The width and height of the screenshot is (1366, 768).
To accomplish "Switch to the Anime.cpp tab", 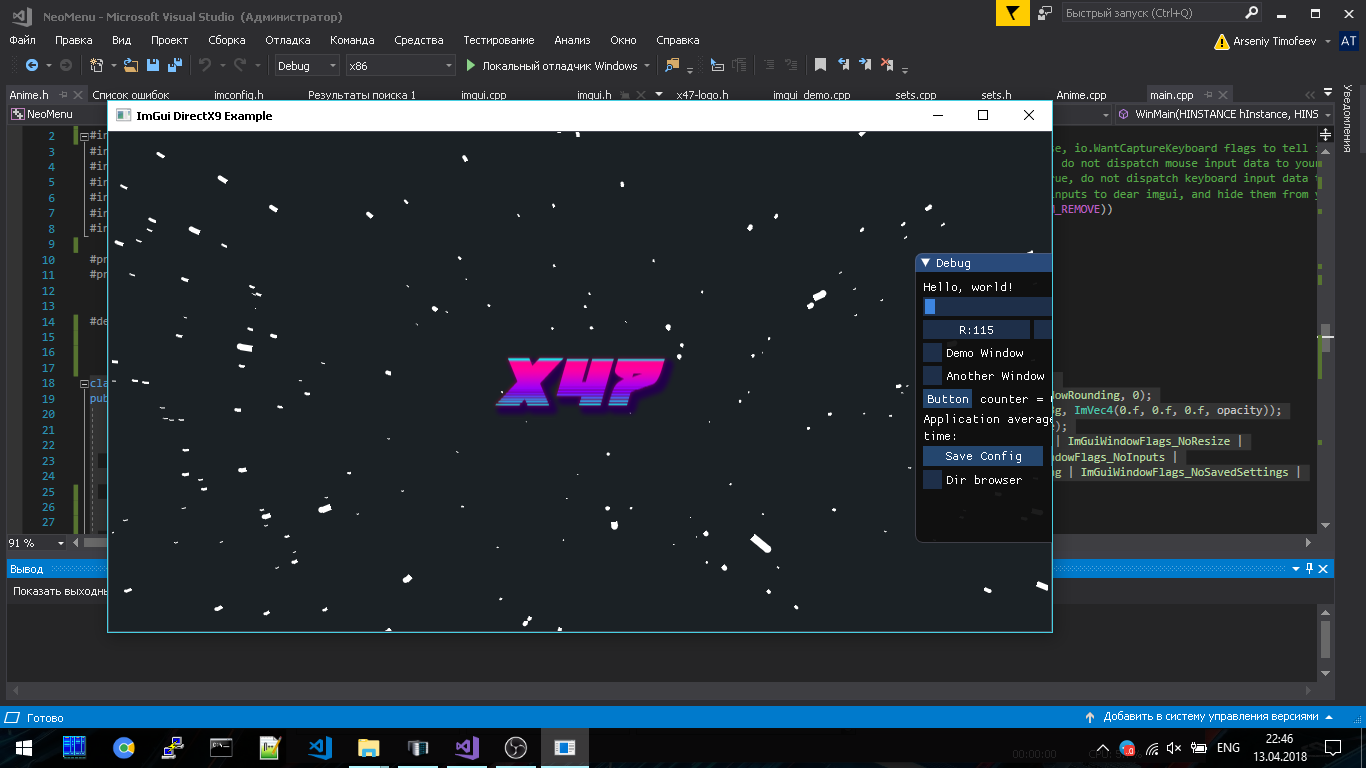I will [x=1081, y=95].
